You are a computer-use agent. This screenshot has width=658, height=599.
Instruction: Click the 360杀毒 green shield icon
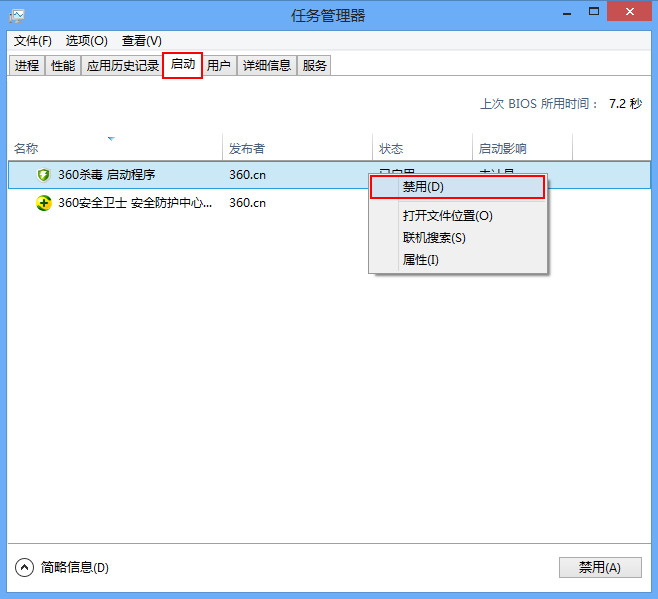[43, 175]
